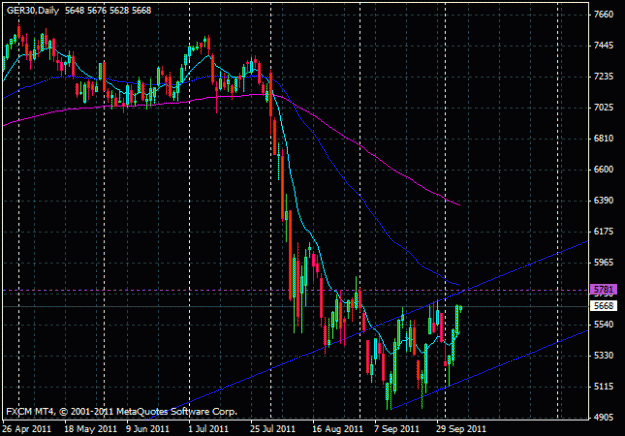Click the 29 Sep 2011 date label
The image size is (625, 436).
point(462,429)
